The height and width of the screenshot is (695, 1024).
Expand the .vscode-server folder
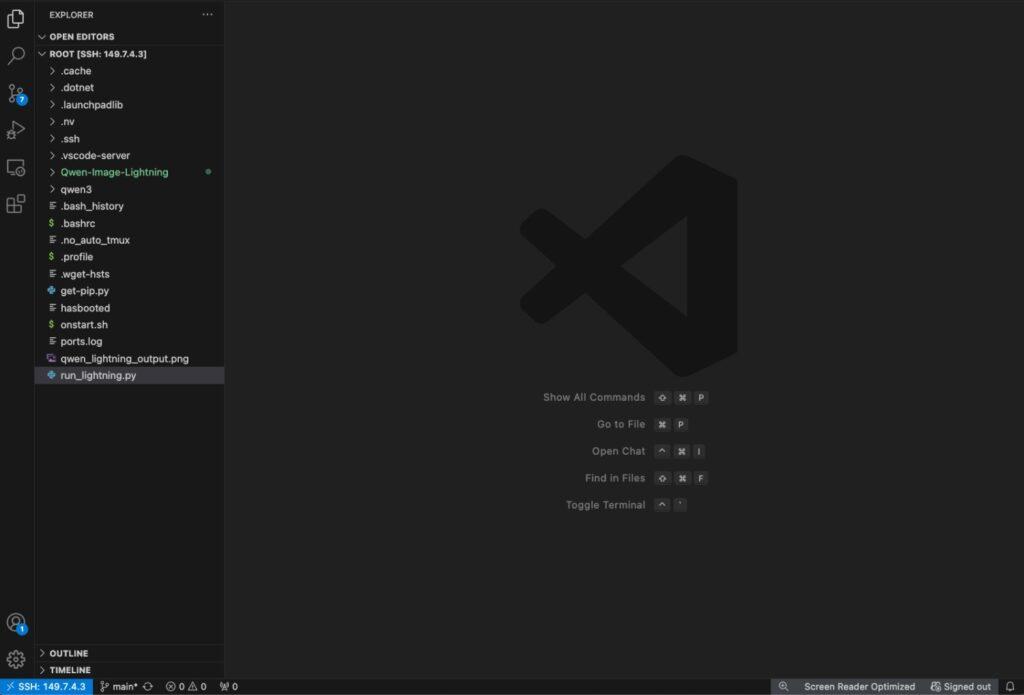[x=129, y=155]
